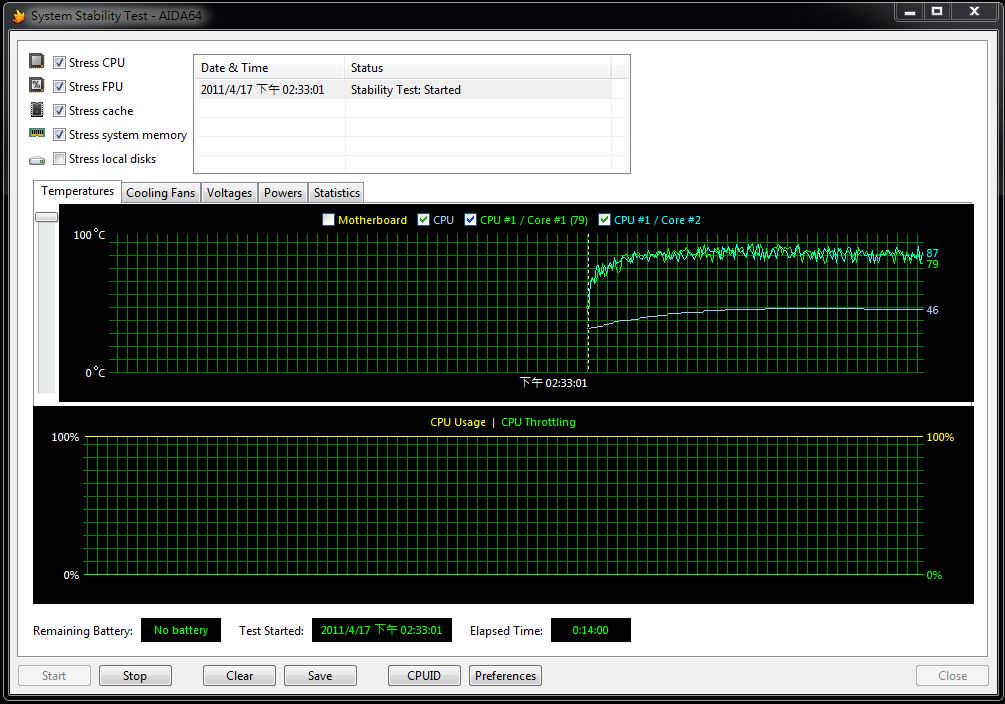Screen dimensions: 1005x704
Task: Click the No battery status field
Action: pos(181,630)
